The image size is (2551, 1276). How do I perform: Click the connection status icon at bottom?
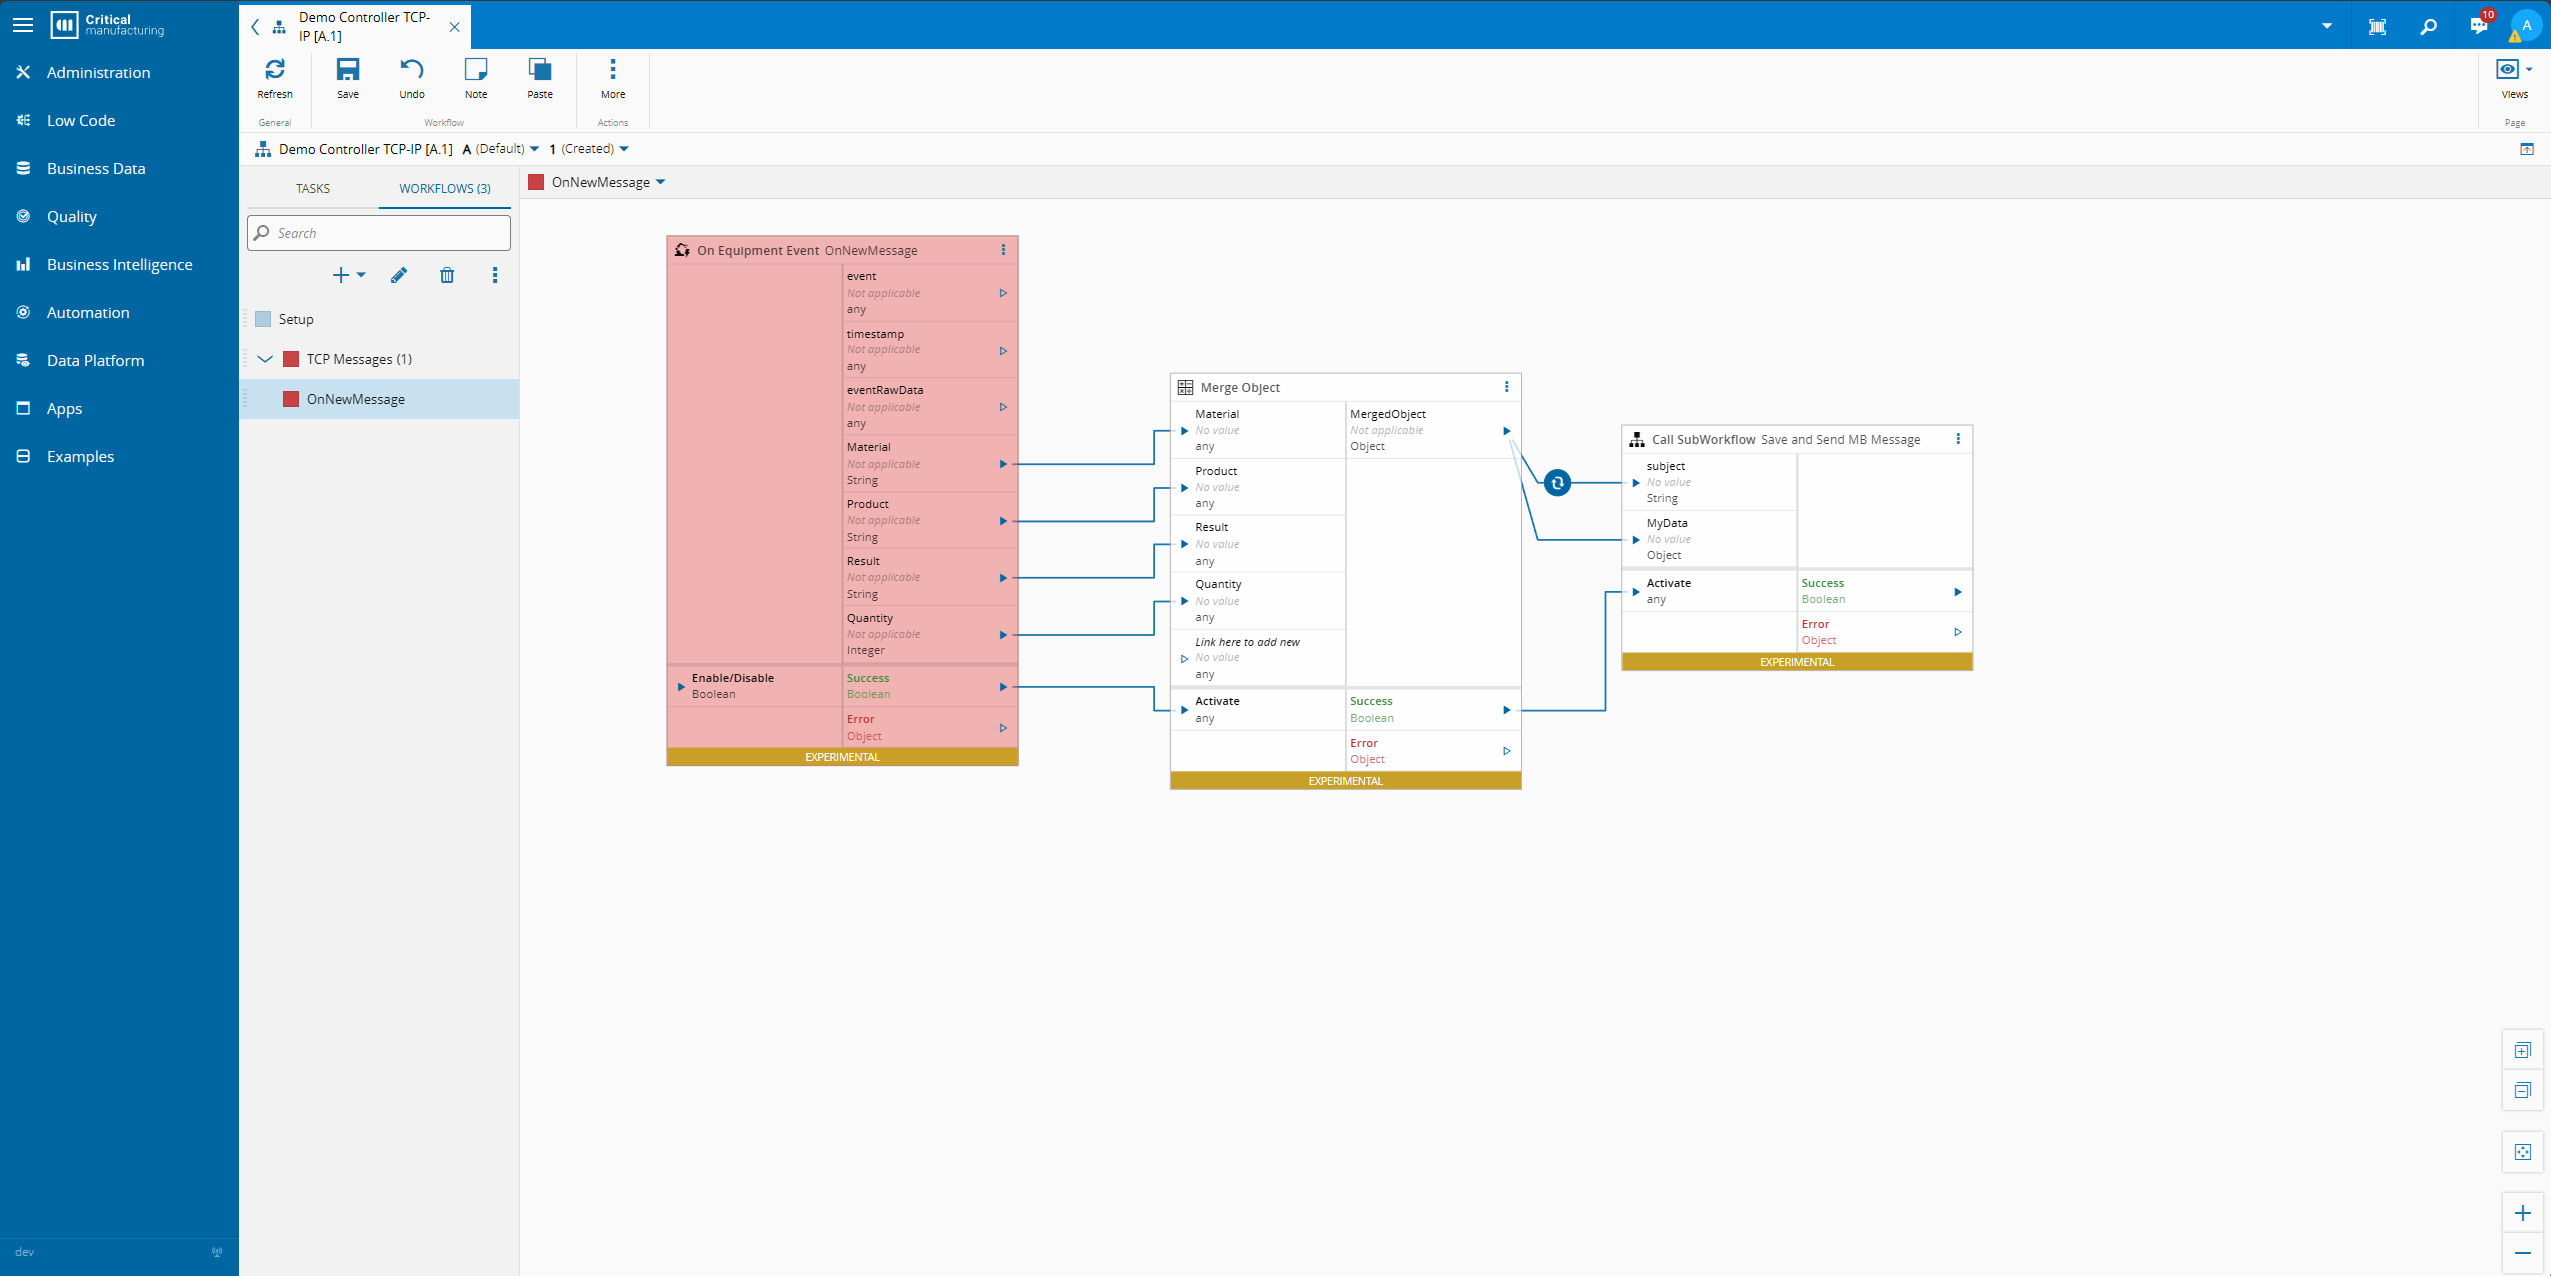point(217,1252)
